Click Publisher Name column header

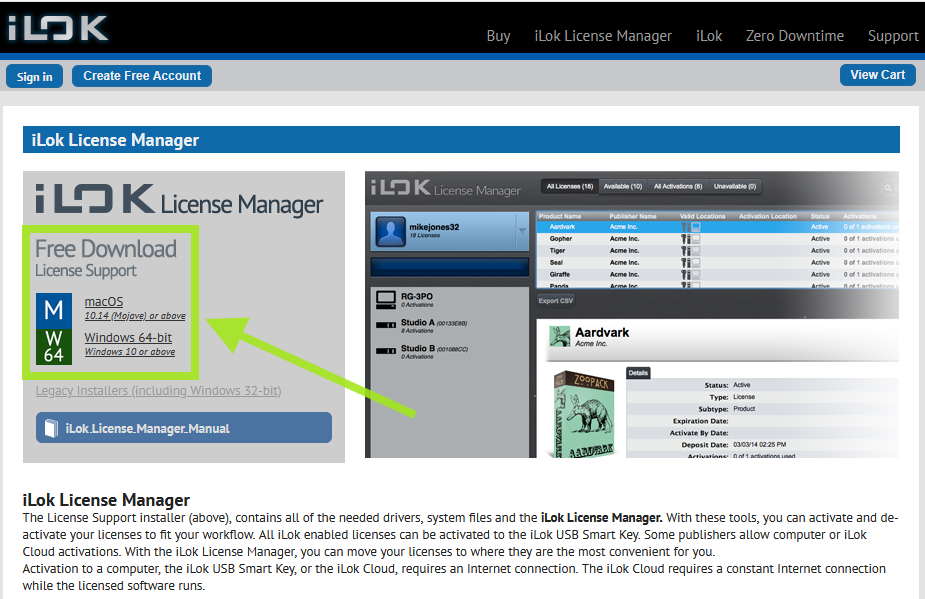point(632,217)
